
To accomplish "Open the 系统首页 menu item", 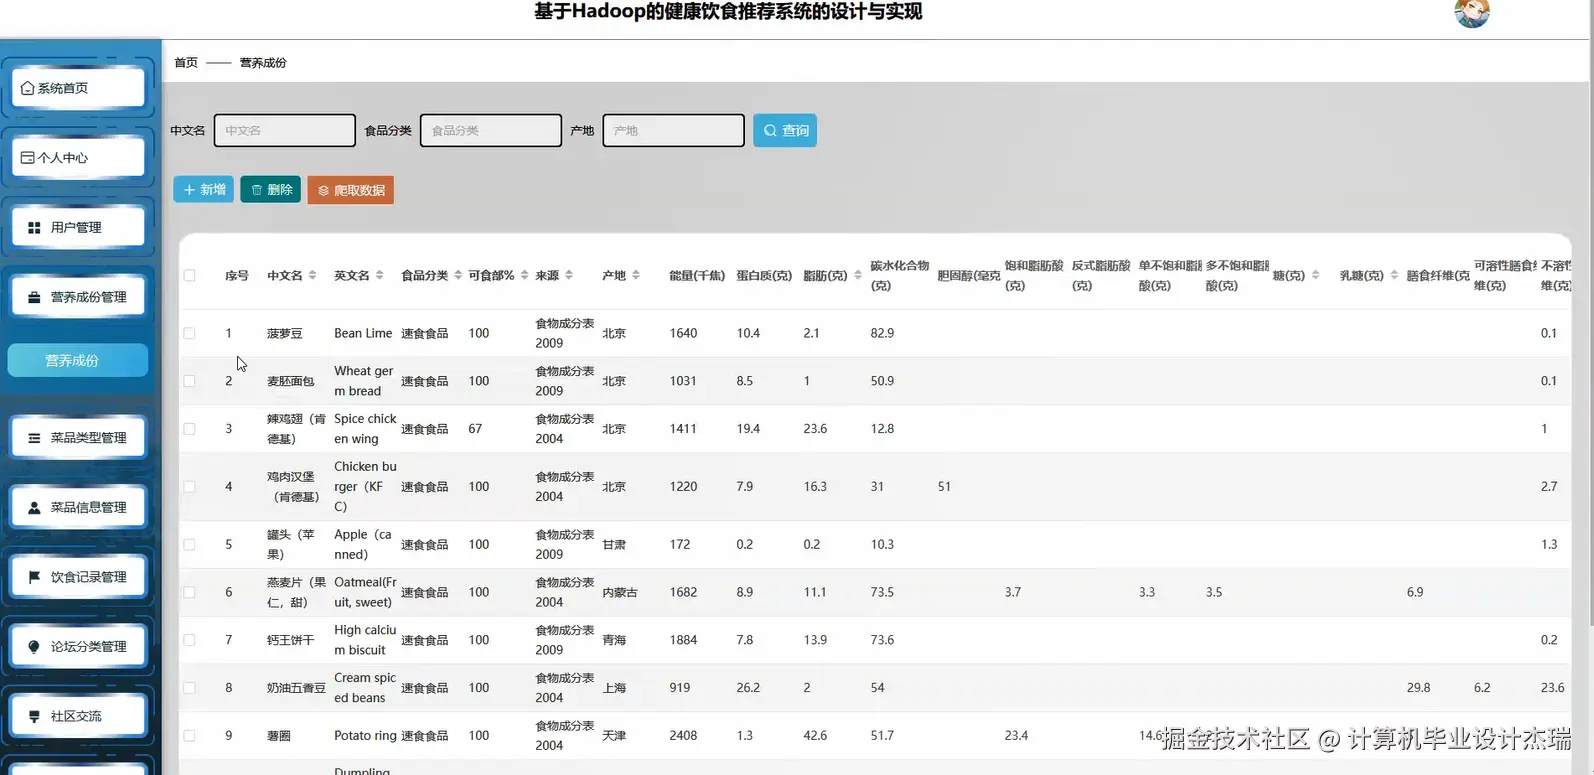I will (78, 88).
